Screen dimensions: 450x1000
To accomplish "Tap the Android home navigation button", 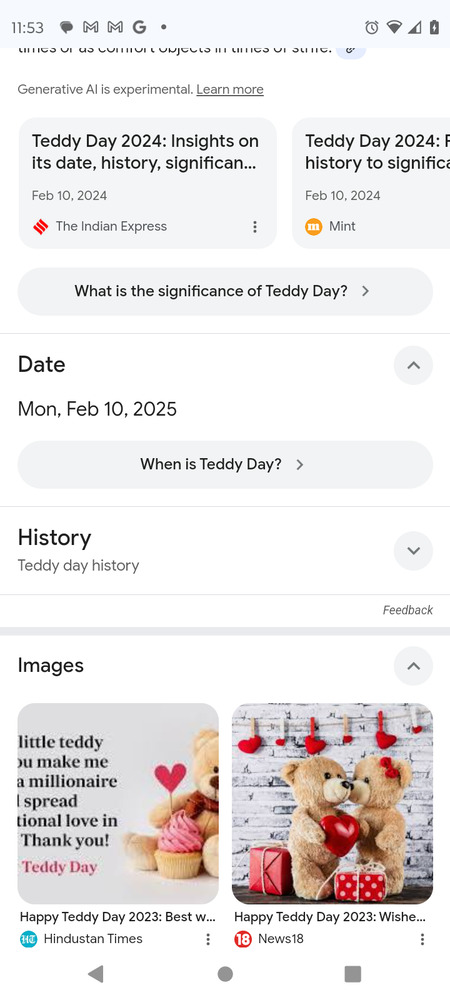I will pyautogui.click(x=225, y=974).
